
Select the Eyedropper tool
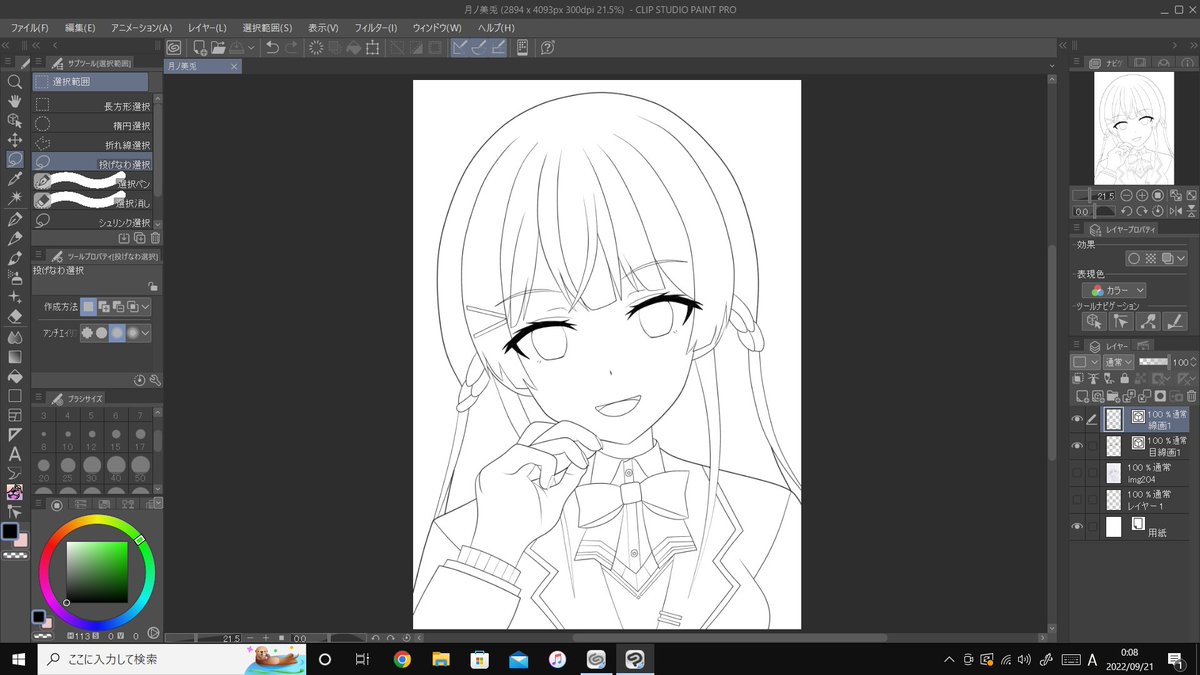[15, 179]
